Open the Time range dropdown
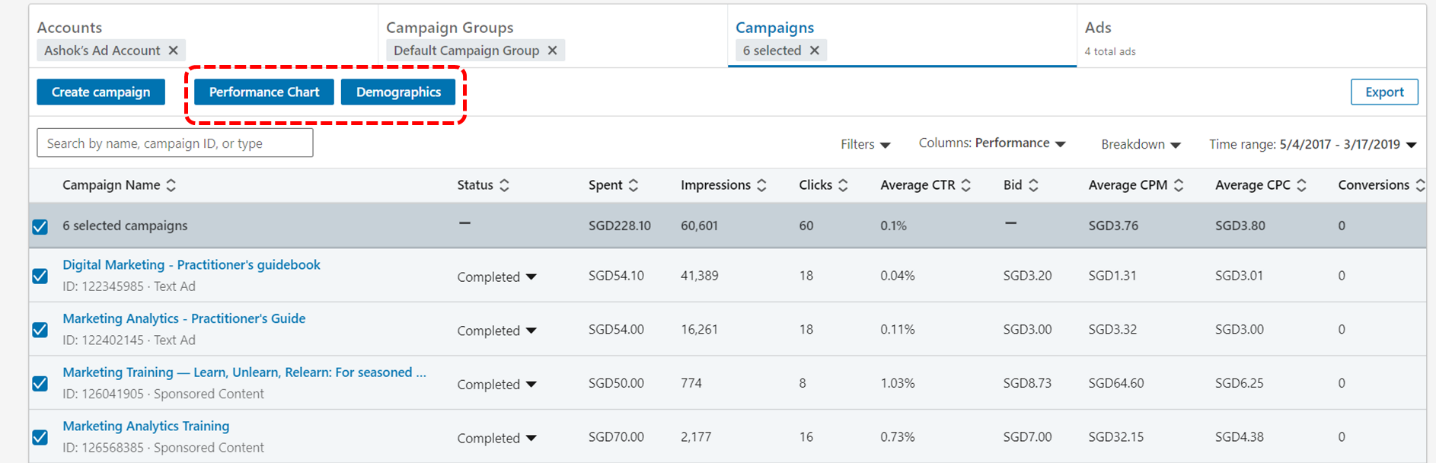This screenshot has width=1436, height=463. pos(1313,144)
